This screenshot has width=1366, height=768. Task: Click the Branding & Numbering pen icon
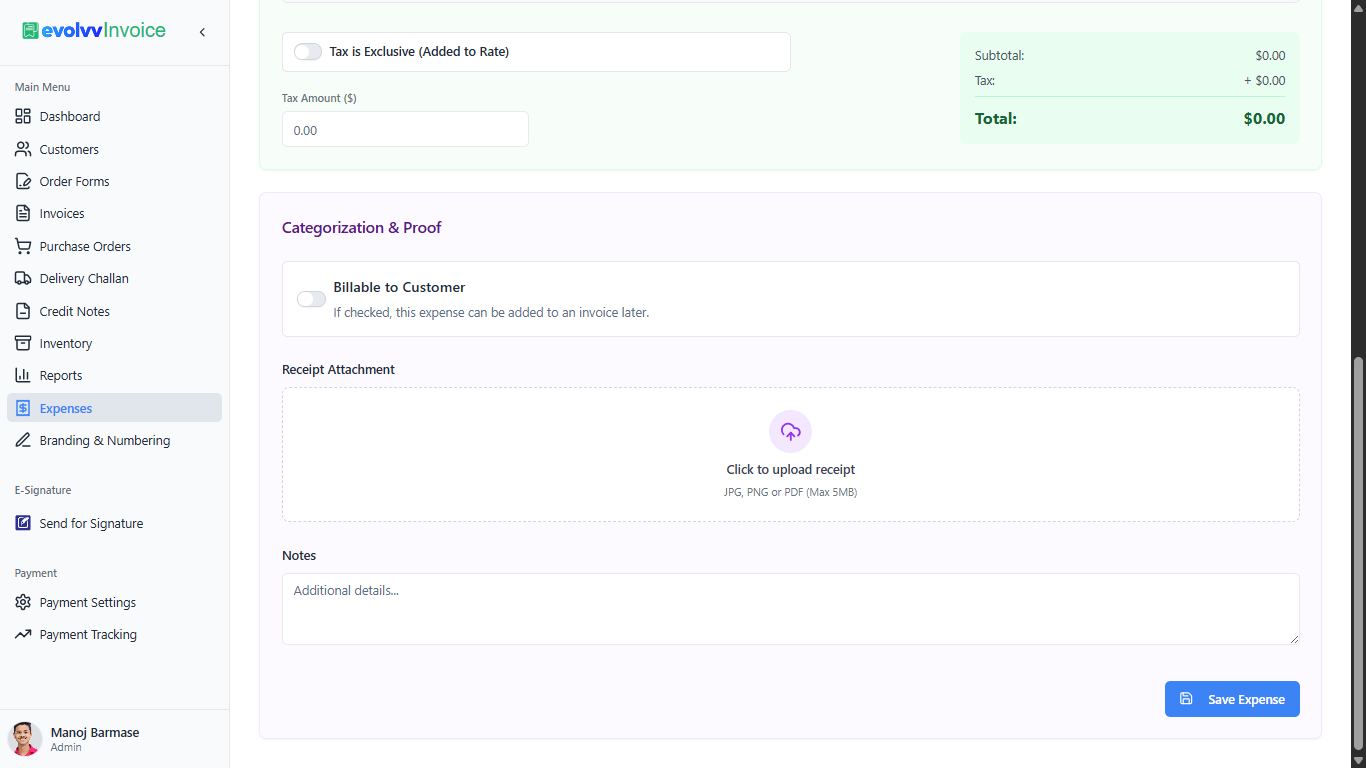tap(23, 440)
